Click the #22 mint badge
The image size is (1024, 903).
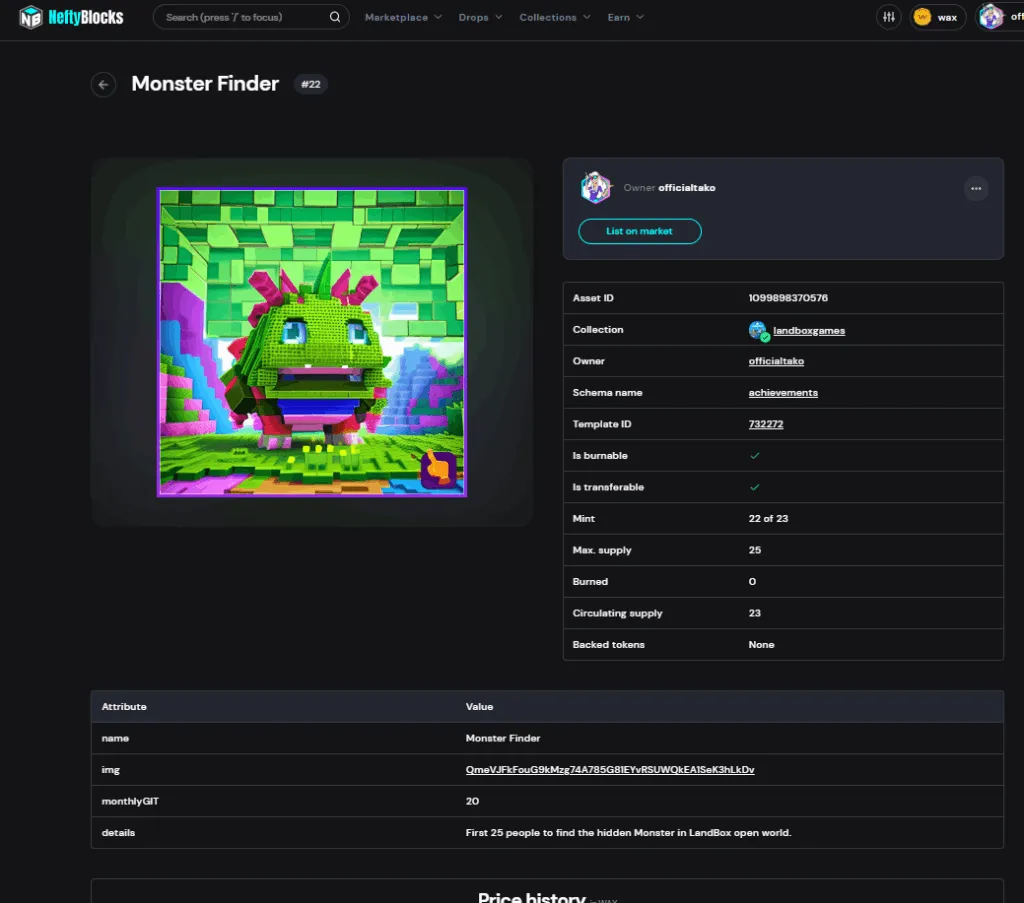(x=310, y=84)
